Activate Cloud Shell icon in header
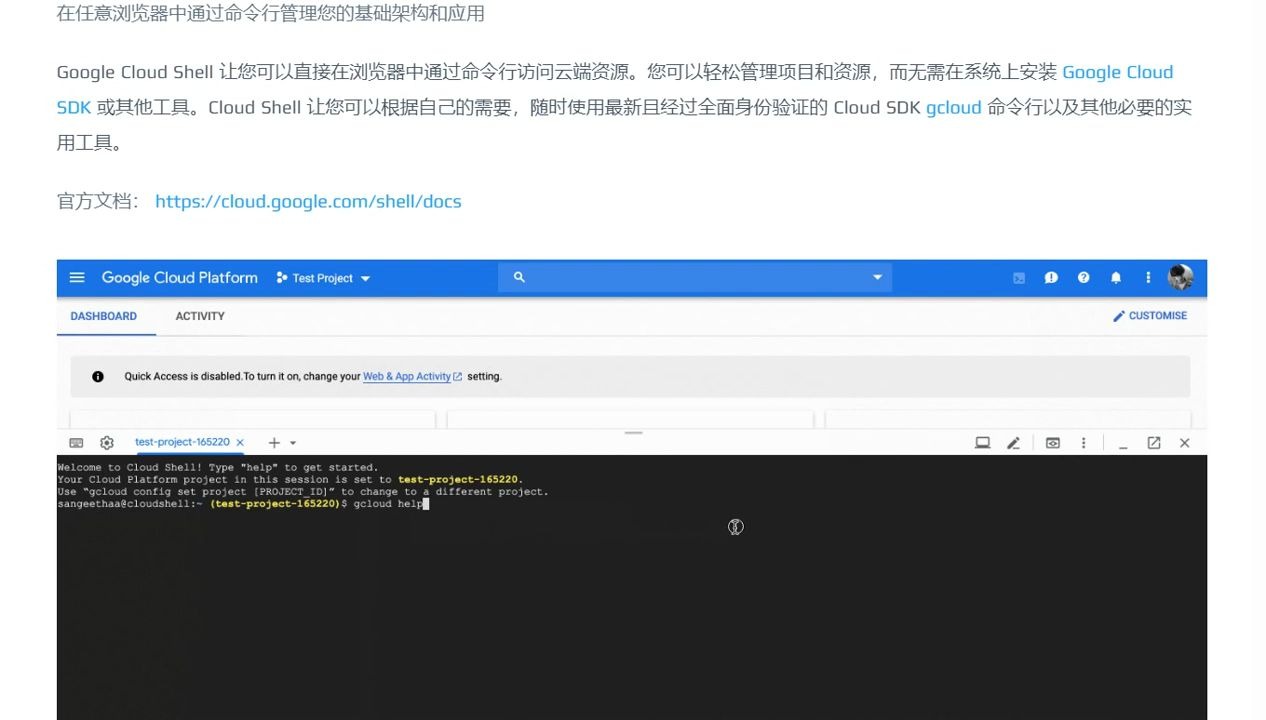Screen dimensions: 1266x720 [x=1019, y=278]
